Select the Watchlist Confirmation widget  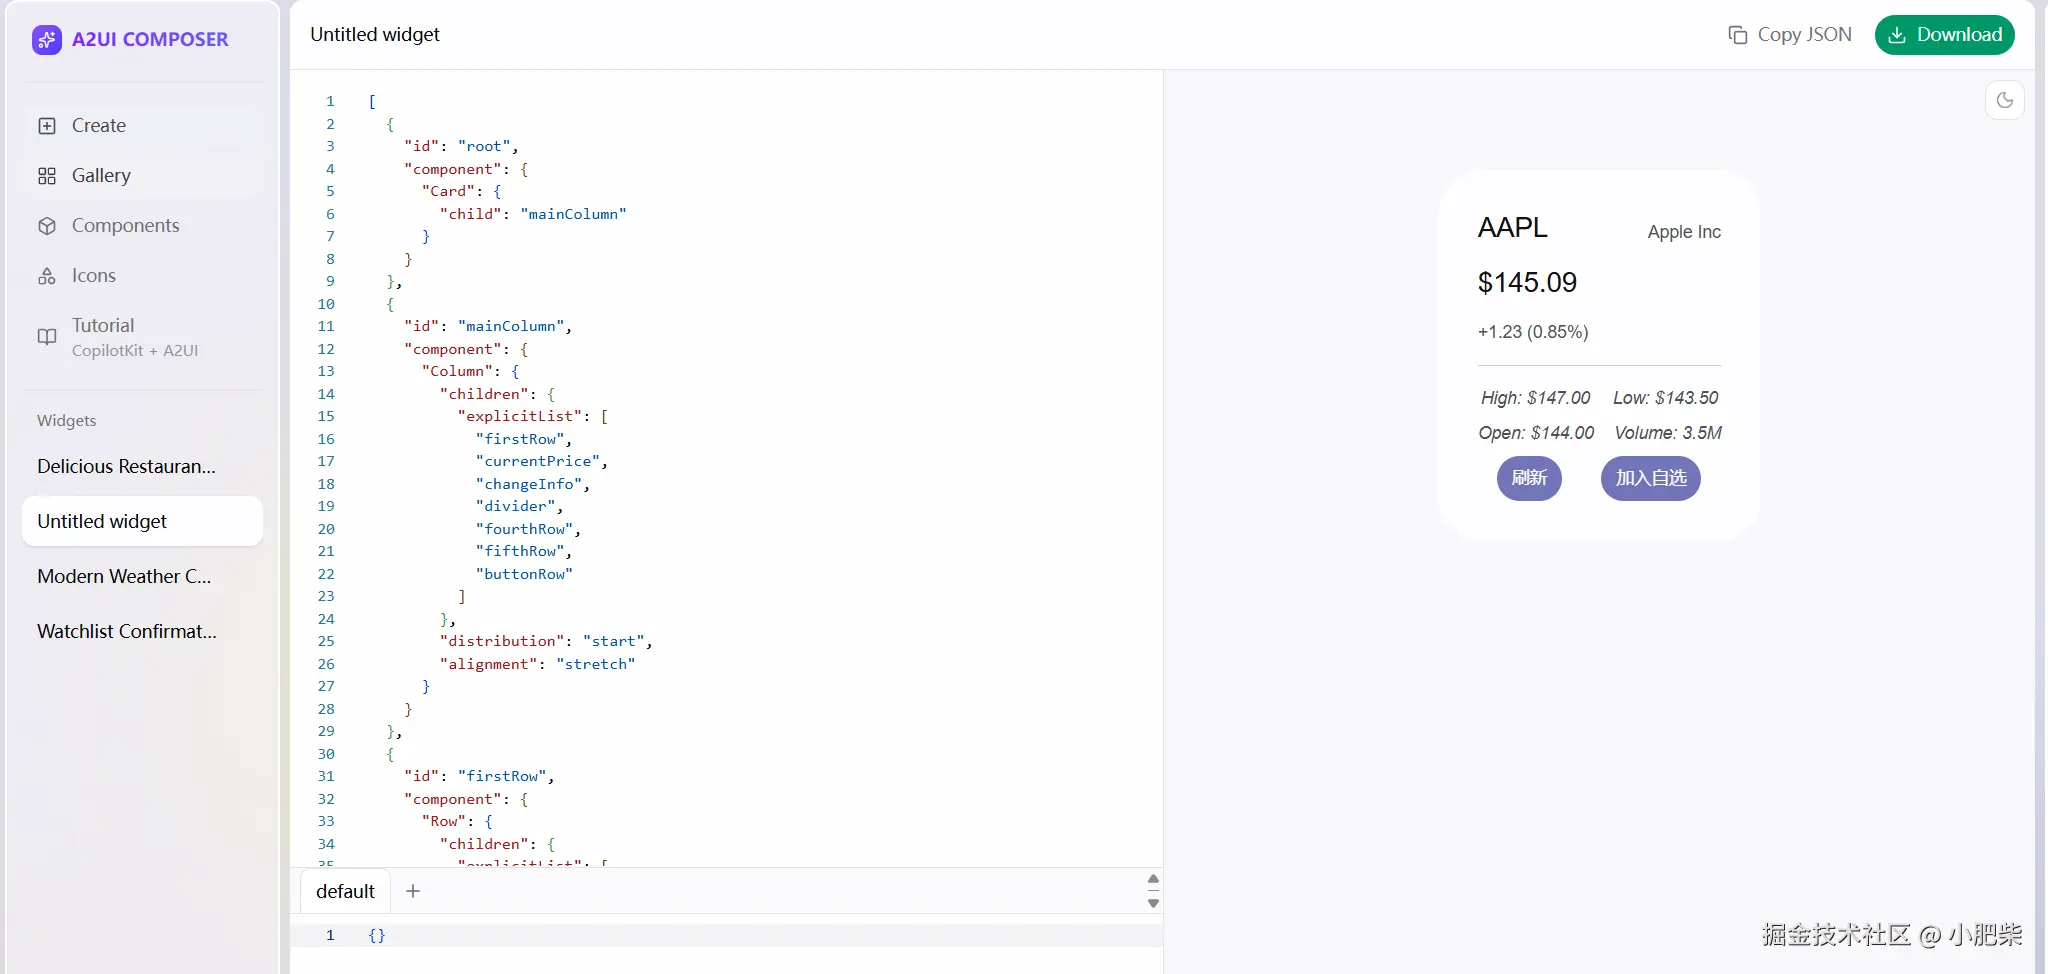(143, 631)
